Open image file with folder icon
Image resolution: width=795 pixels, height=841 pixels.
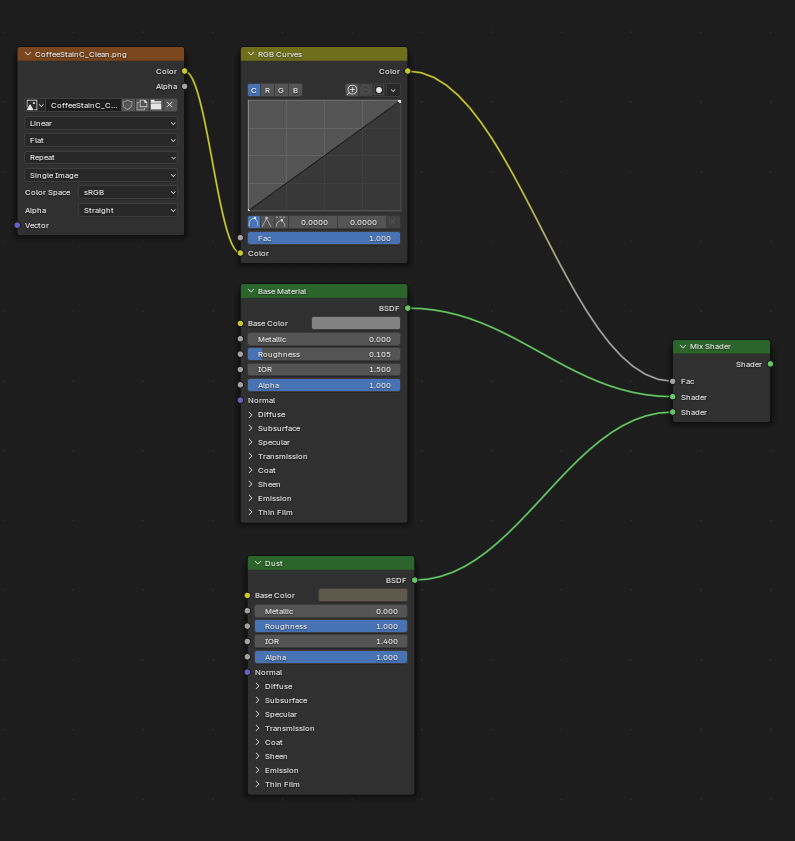156,105
